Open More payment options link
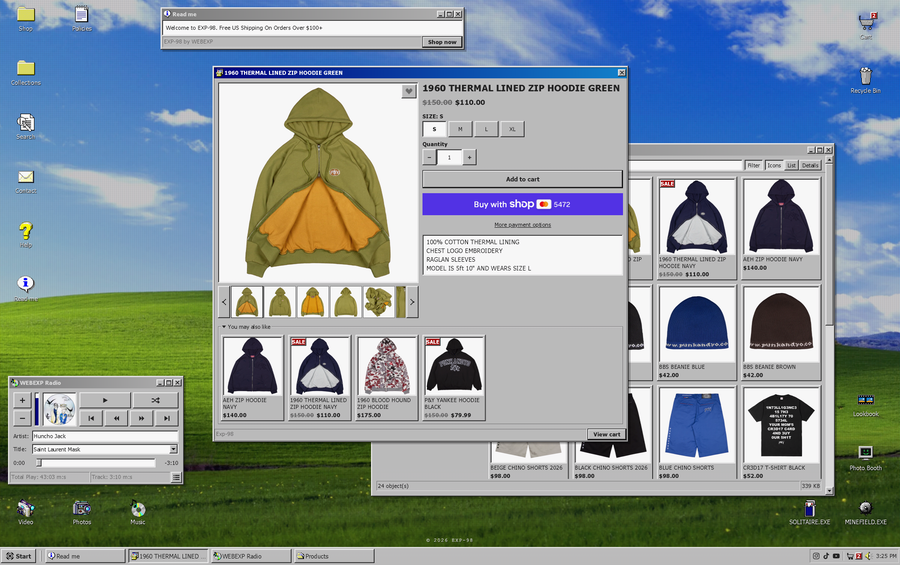This screenshot has height=565, width=900. tap(522, 225)
